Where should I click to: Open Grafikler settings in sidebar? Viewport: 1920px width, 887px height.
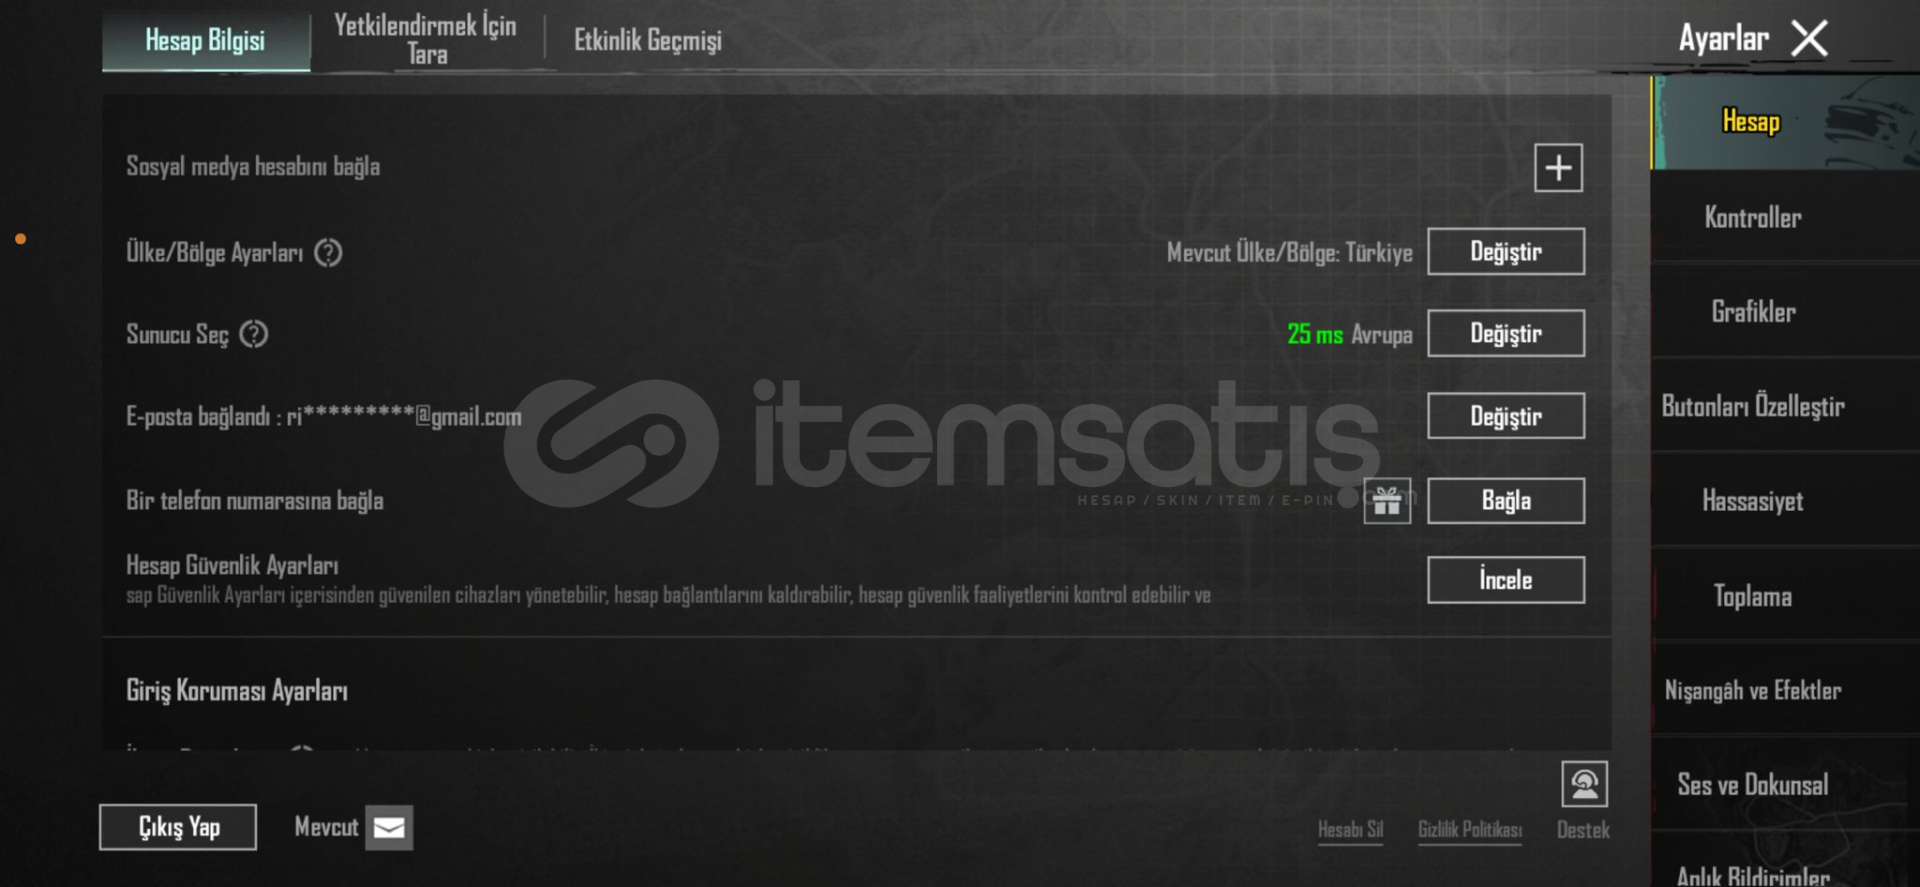pos(1753,312)
